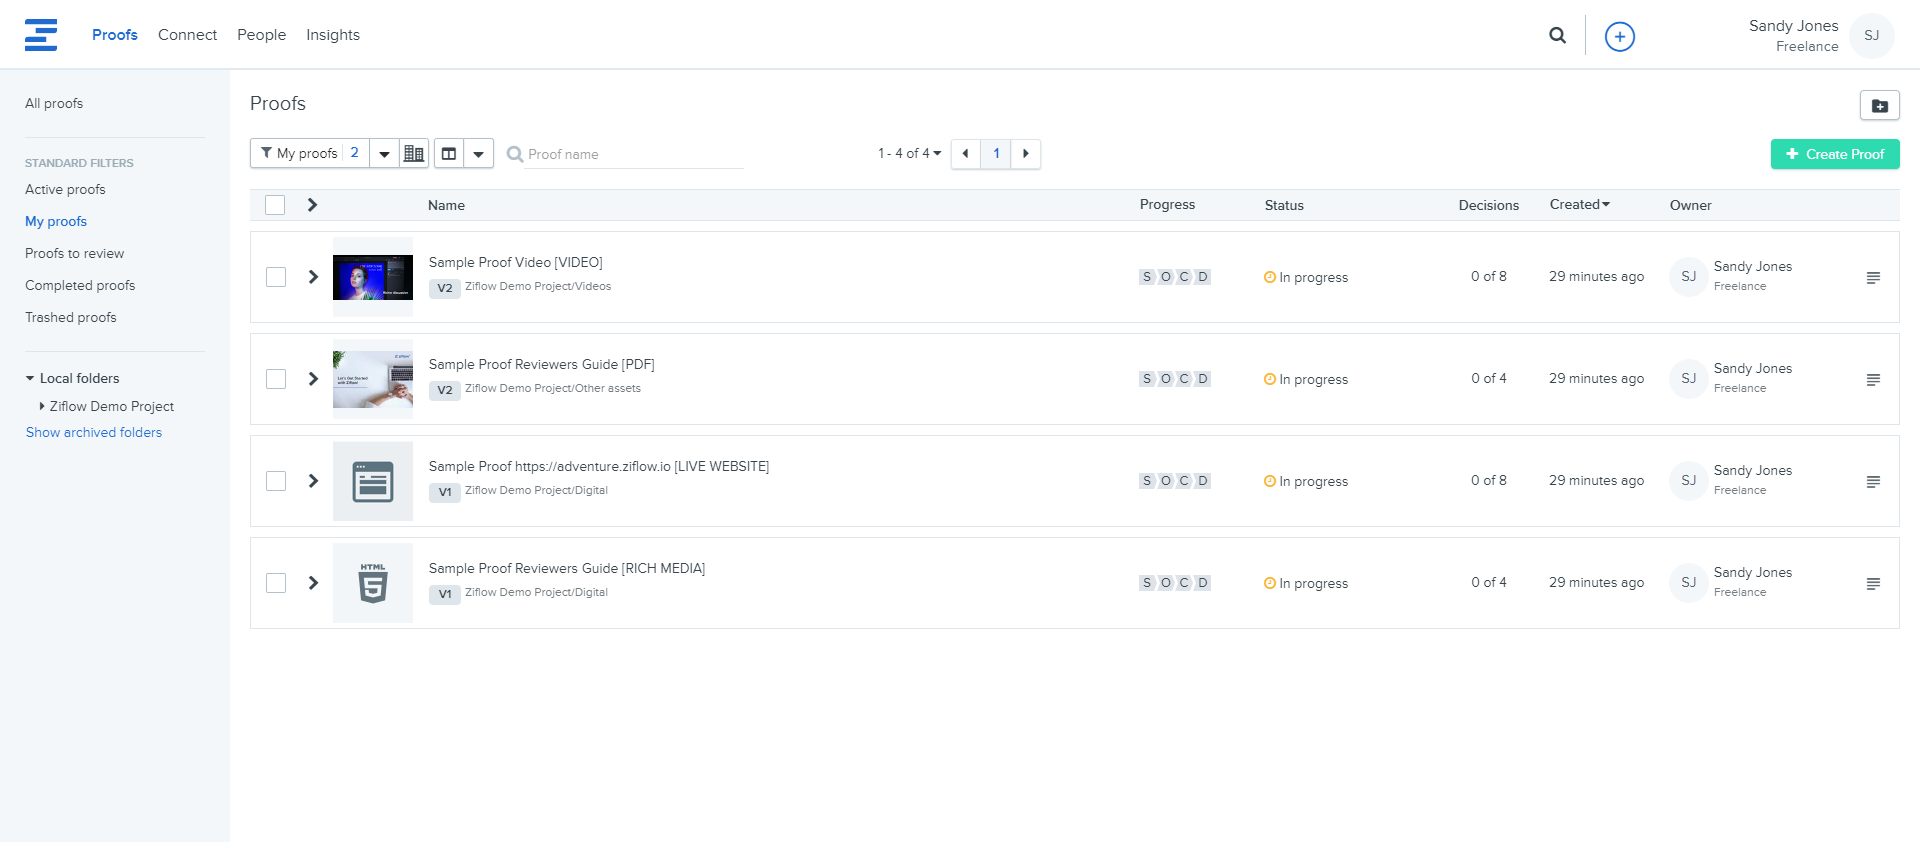Select the Sample Proof Video checkbox
1920x842 pixels.
tap(276, 277)
